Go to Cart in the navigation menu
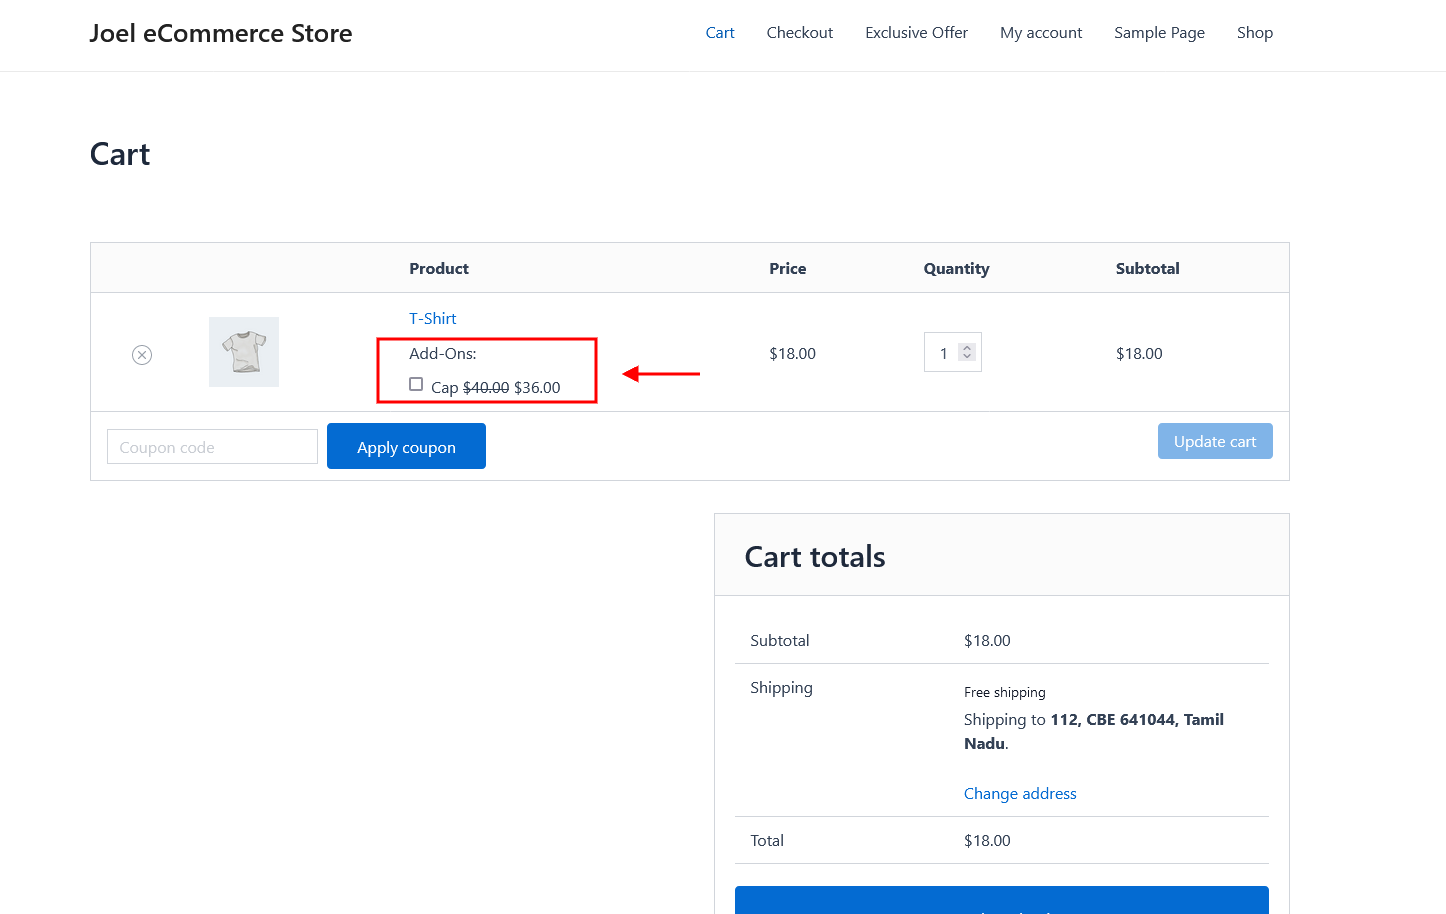The width and height of the screenshot is (1446, 914). [x=720, y=33]
